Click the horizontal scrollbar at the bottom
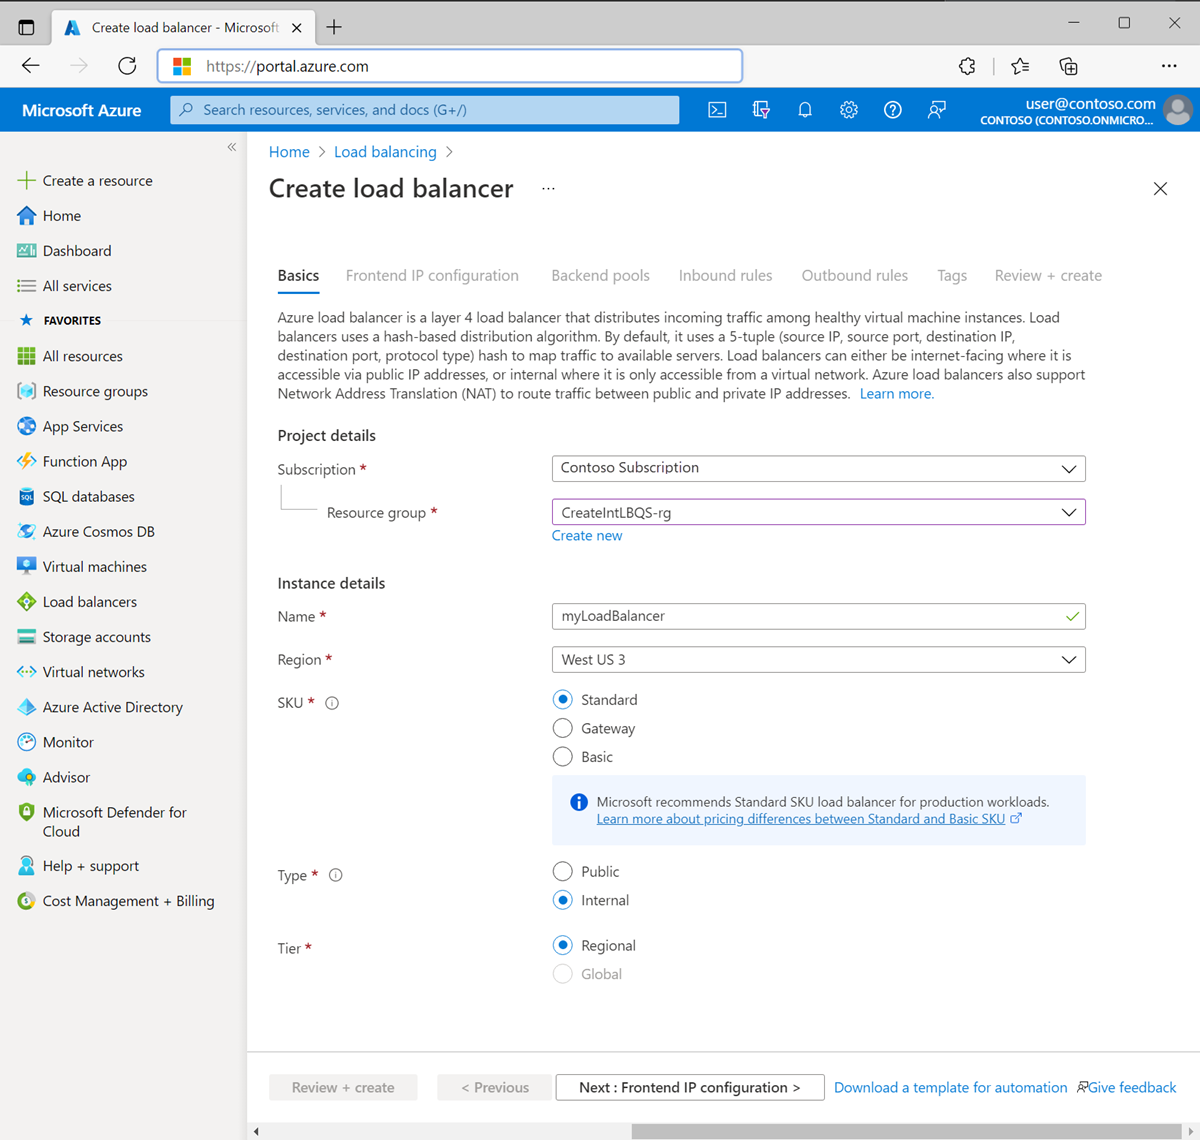The width and height of the screenshot is (1200, 1140). pyautogui.click(x=906, y=1132)
